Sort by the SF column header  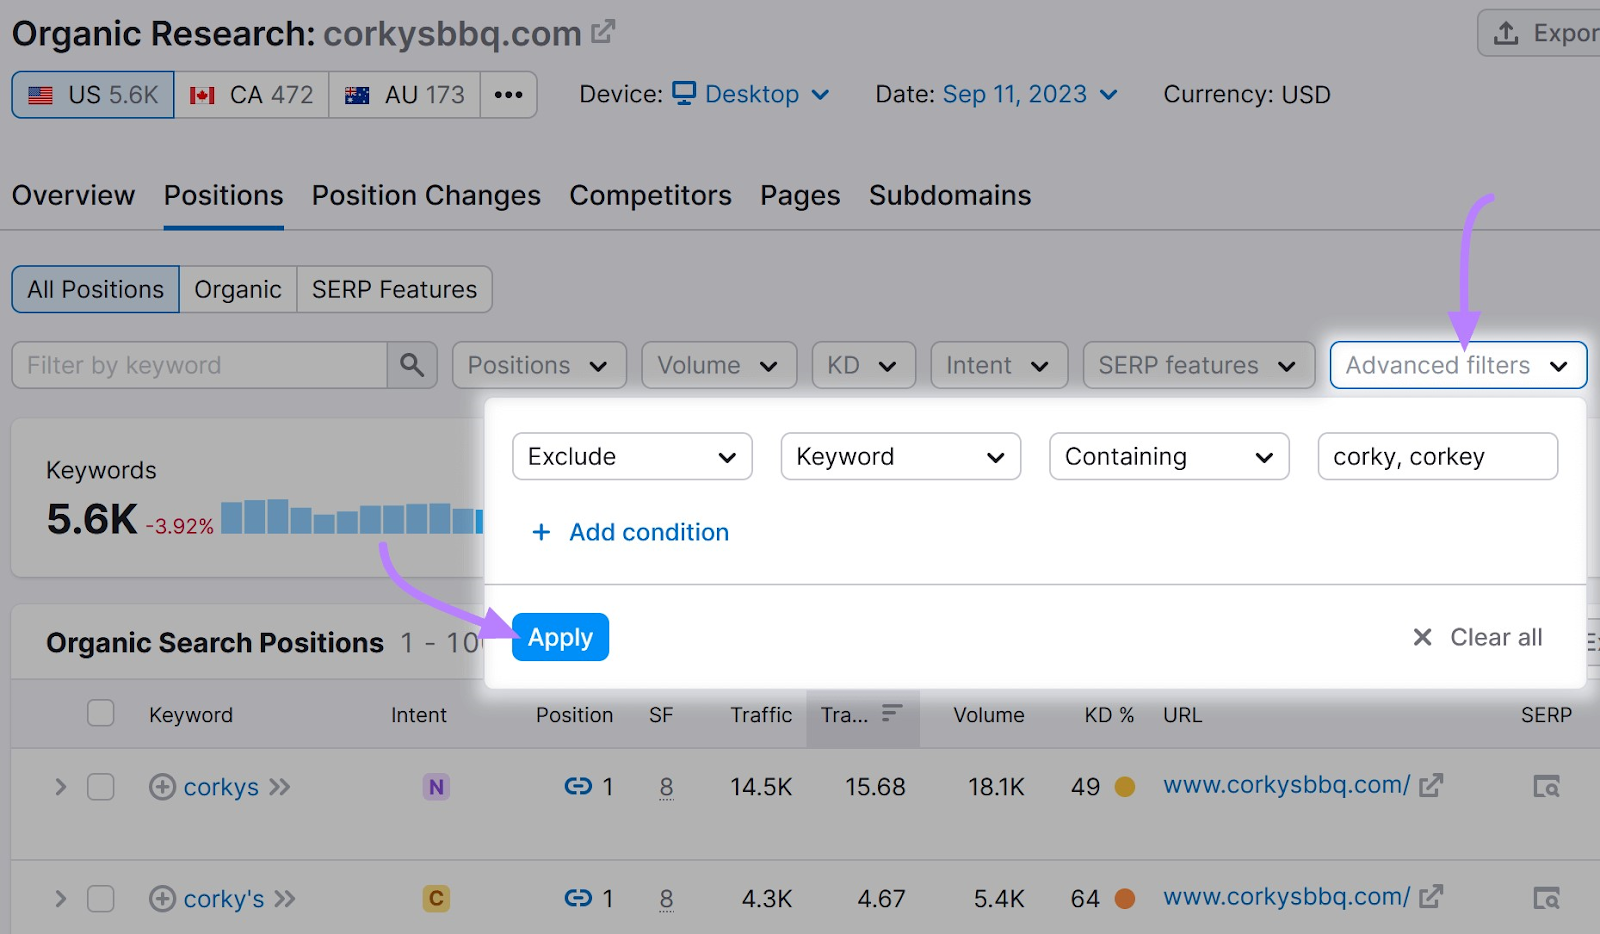661,715
